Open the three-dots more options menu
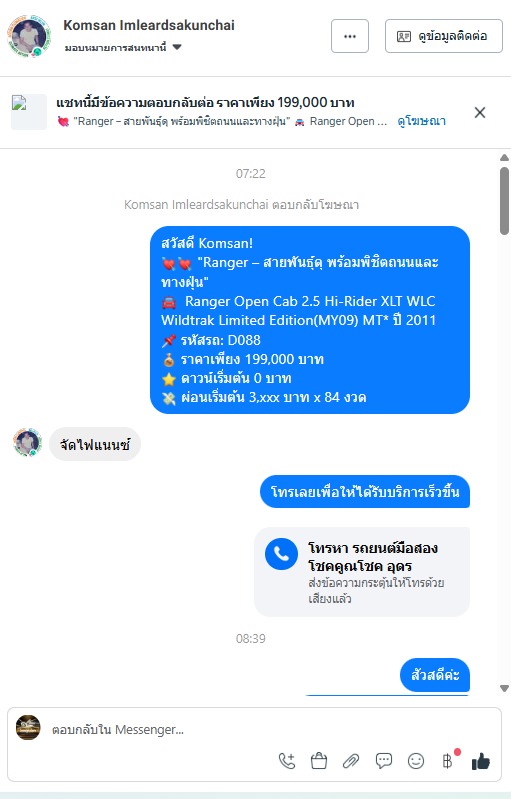 click(349, 36)
